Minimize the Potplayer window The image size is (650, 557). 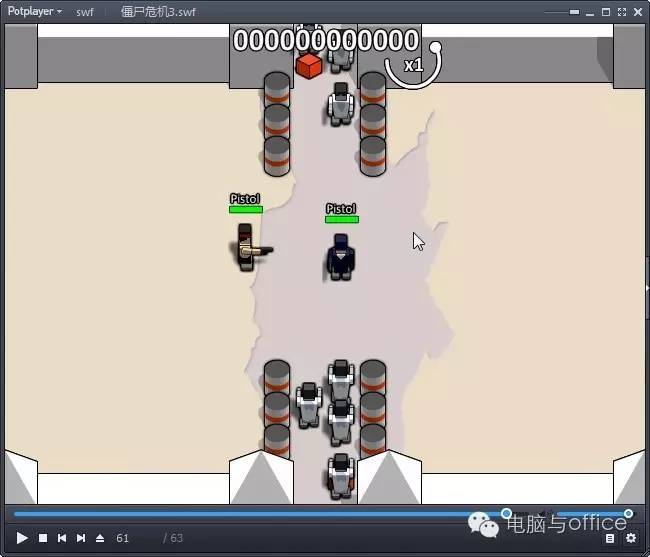click(x=590, y=14)
